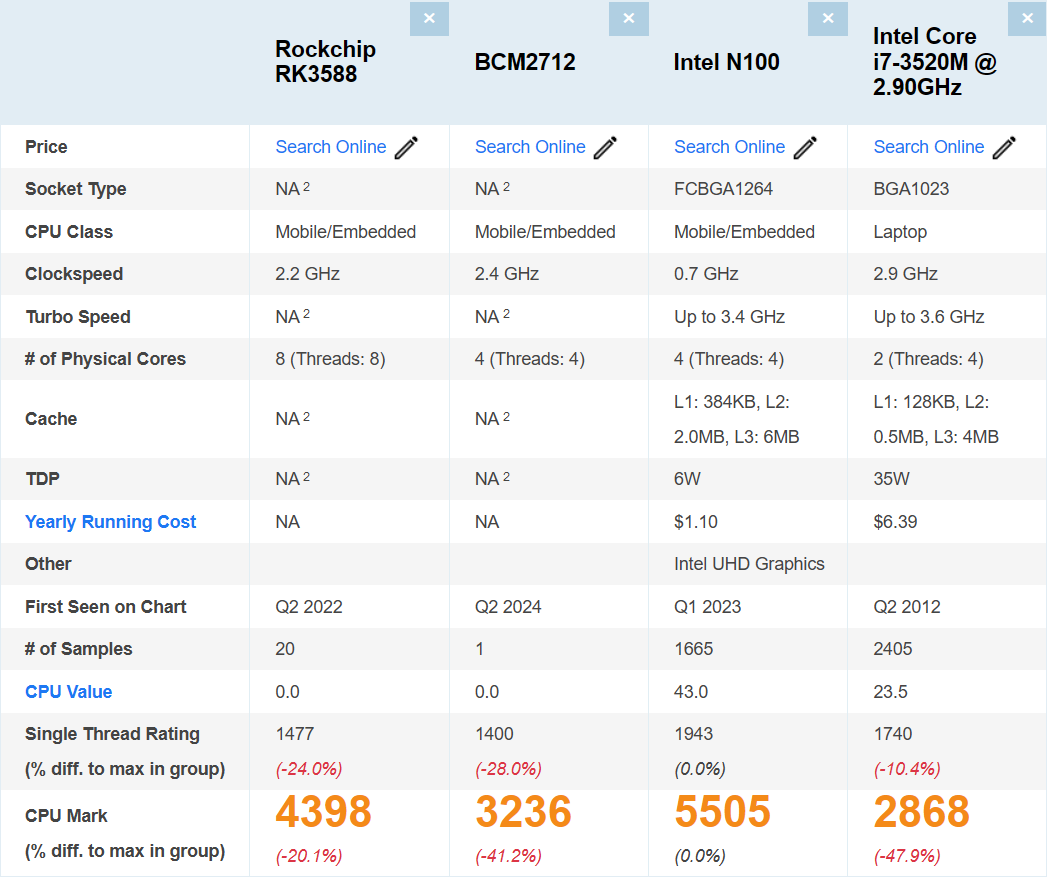Remove Rockchip RK3588 column with X icon
The height and width of the screenshot is (877, 1047).
coord(429,19)
